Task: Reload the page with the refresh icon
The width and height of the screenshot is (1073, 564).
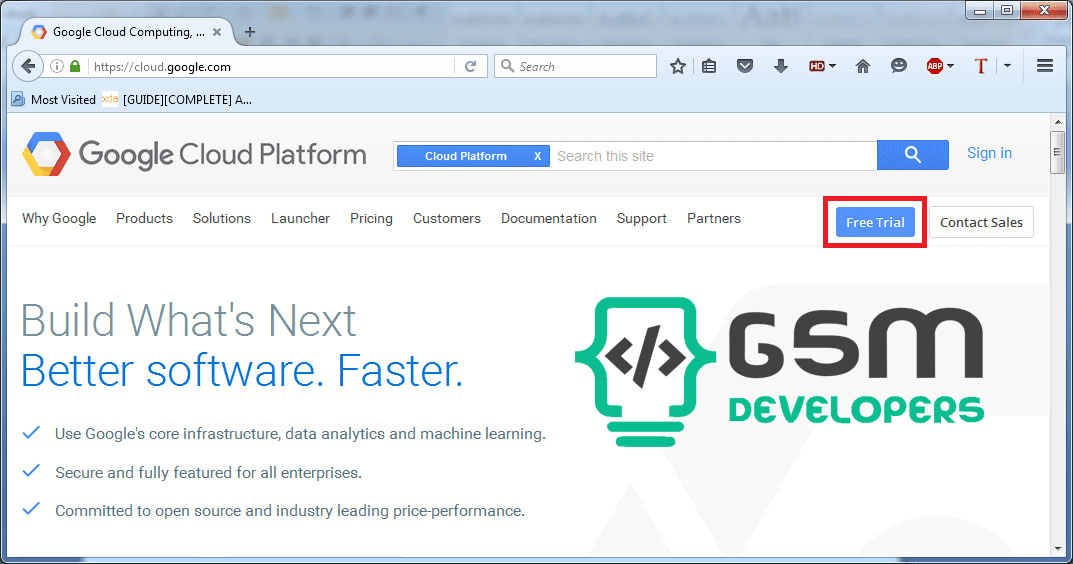Action: [470, 66]
